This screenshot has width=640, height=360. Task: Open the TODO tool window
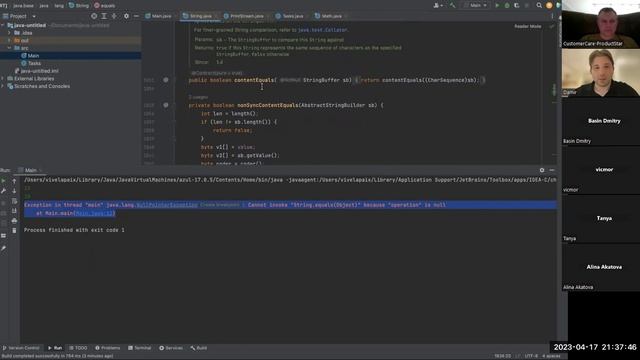(78, 348)
